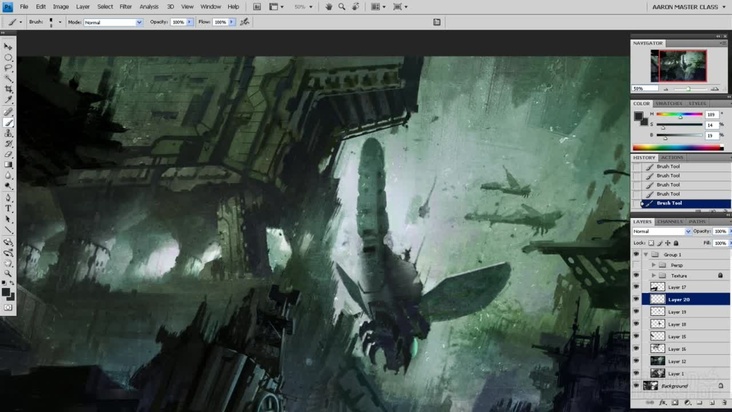This screenshot has height=412, width=732.
Task: Select the Magic Wand tool
Action: (8, 79)
